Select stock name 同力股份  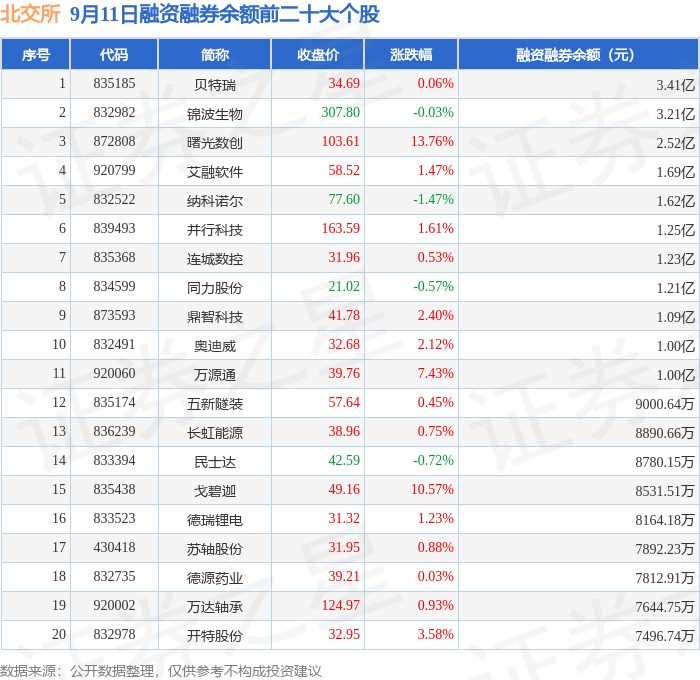point(215,288)
